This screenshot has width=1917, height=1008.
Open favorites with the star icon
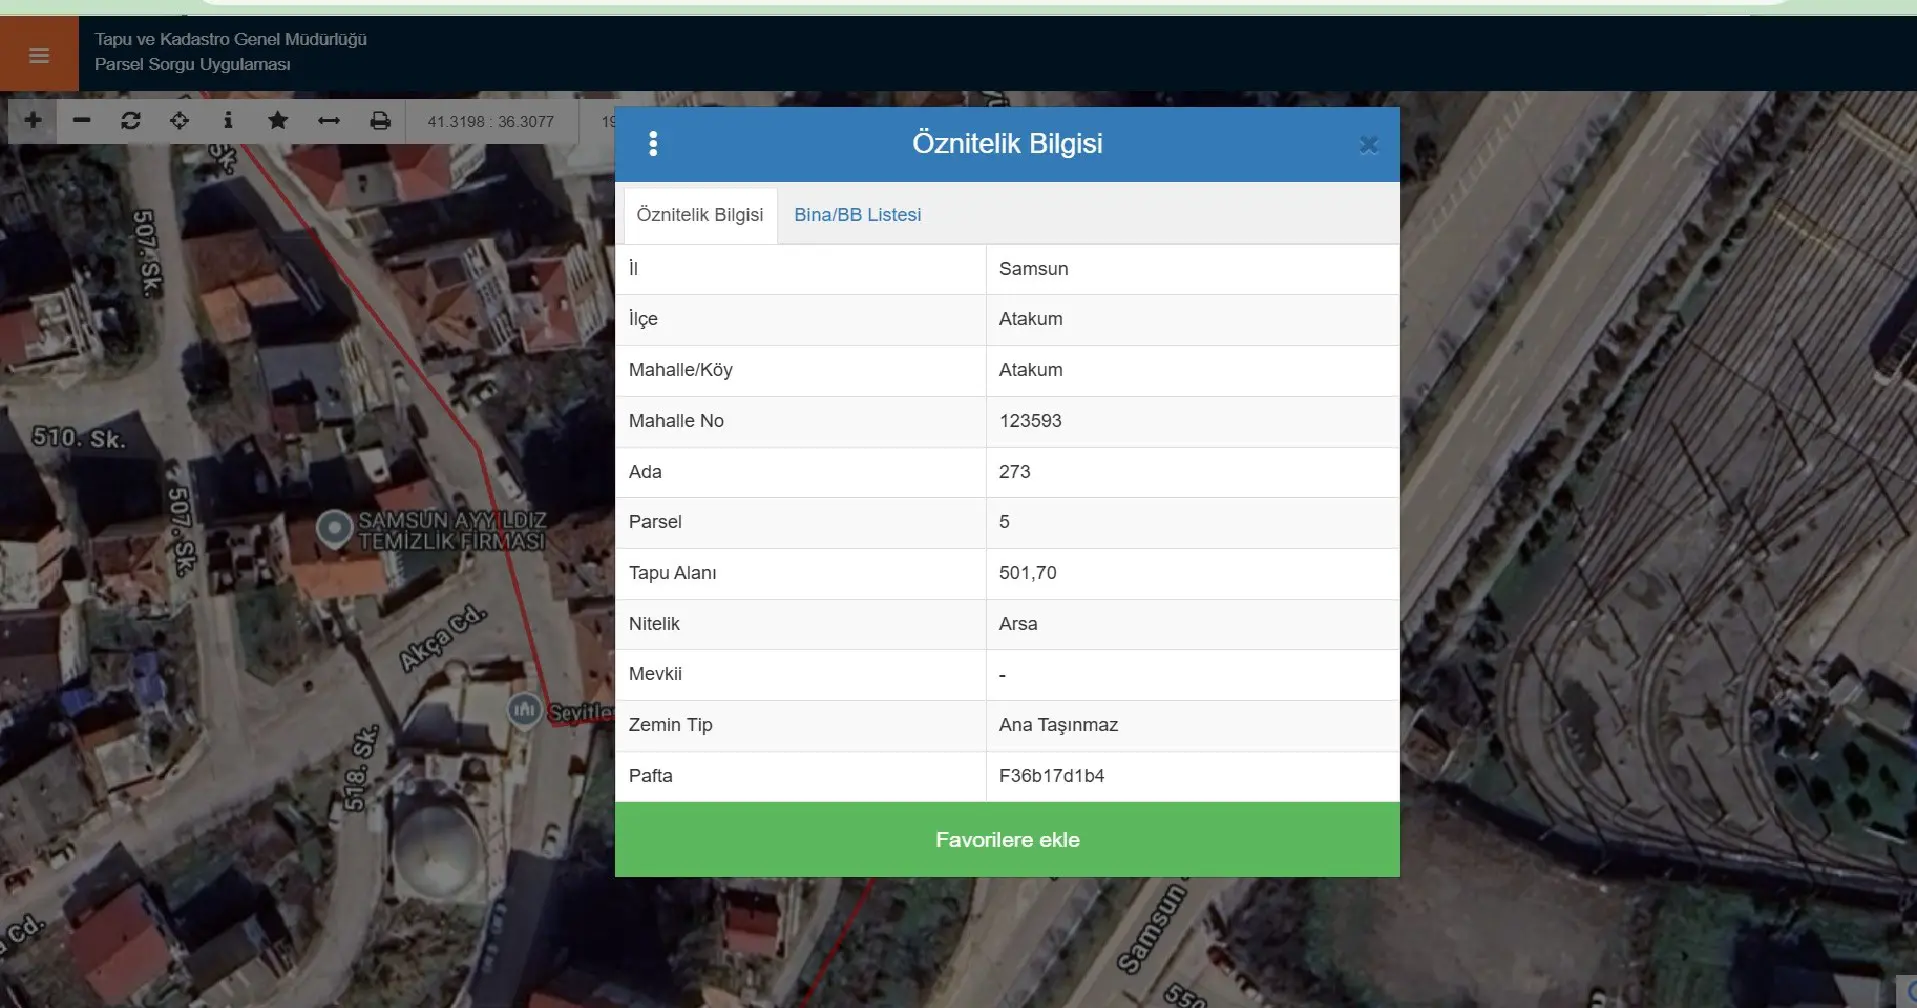(278, 120)
